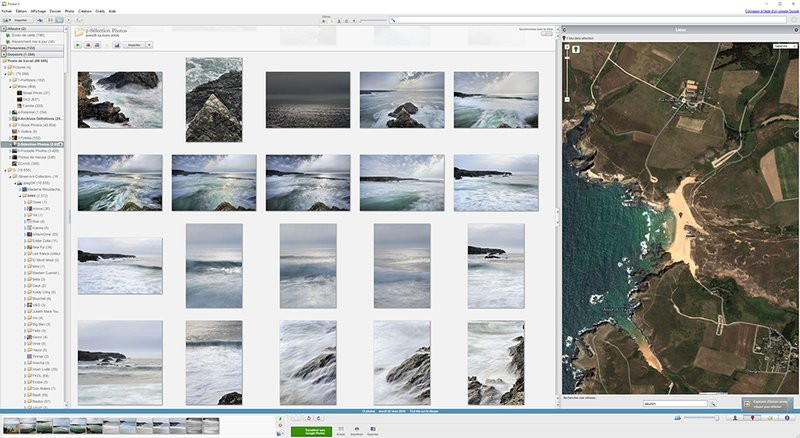
Task: Click the movie presentation icon in folder header
Action: tap(97, 45)
